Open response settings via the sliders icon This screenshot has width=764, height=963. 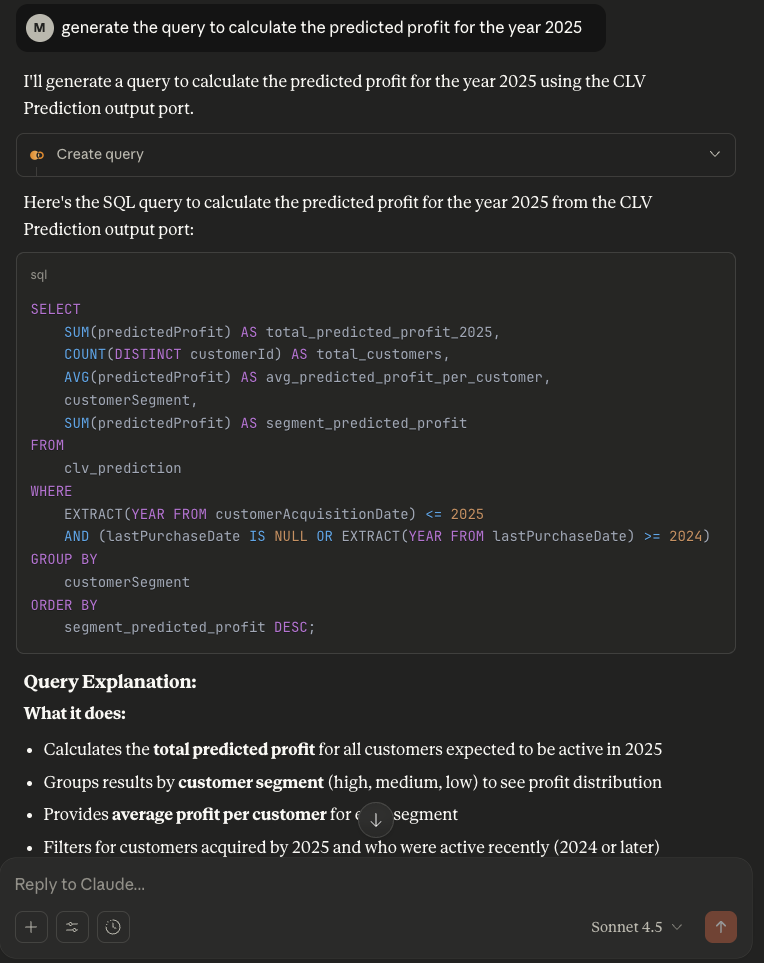[x=72, y=927]
